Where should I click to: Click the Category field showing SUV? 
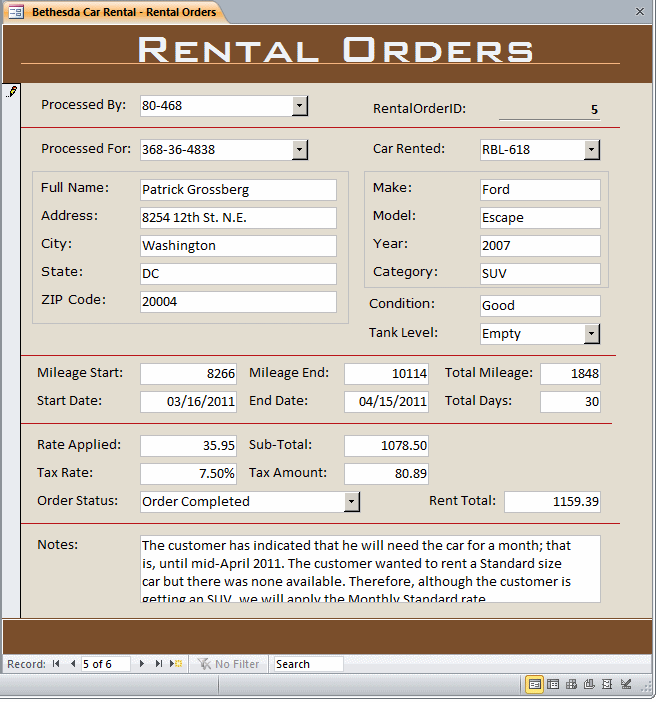[x=540, y=274]
